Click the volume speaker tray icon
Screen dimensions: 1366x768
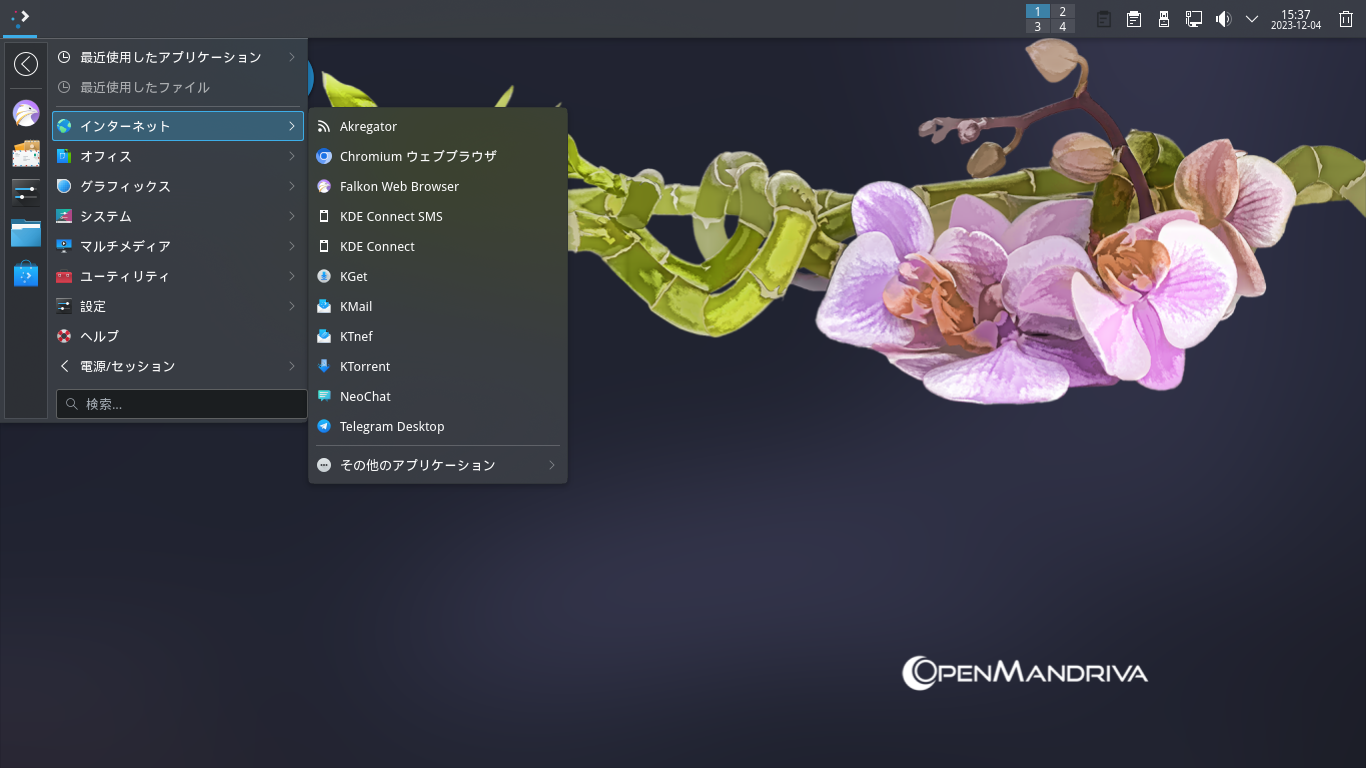pyautogui.click(x=1223, y=19)
